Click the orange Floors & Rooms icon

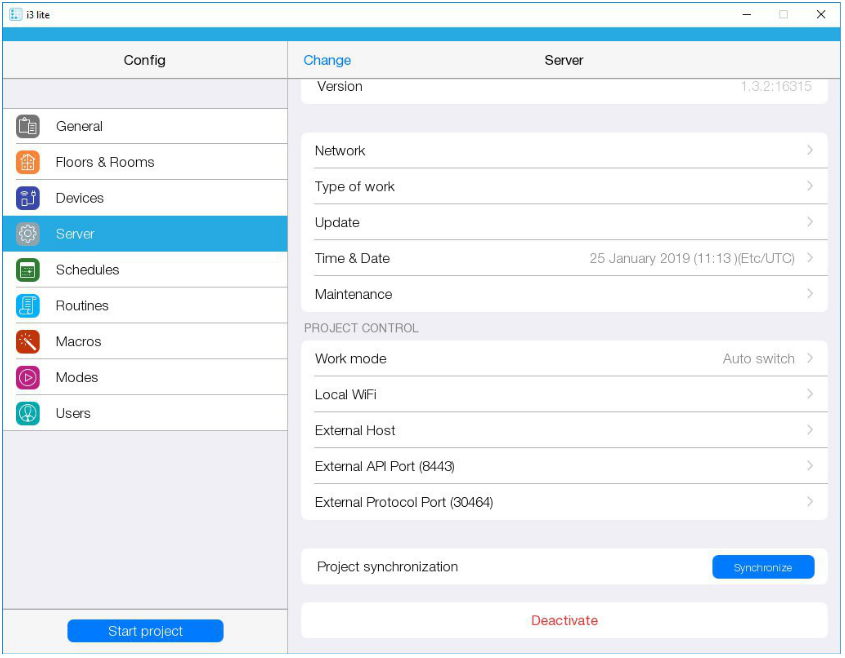click(x=28, y=162)
